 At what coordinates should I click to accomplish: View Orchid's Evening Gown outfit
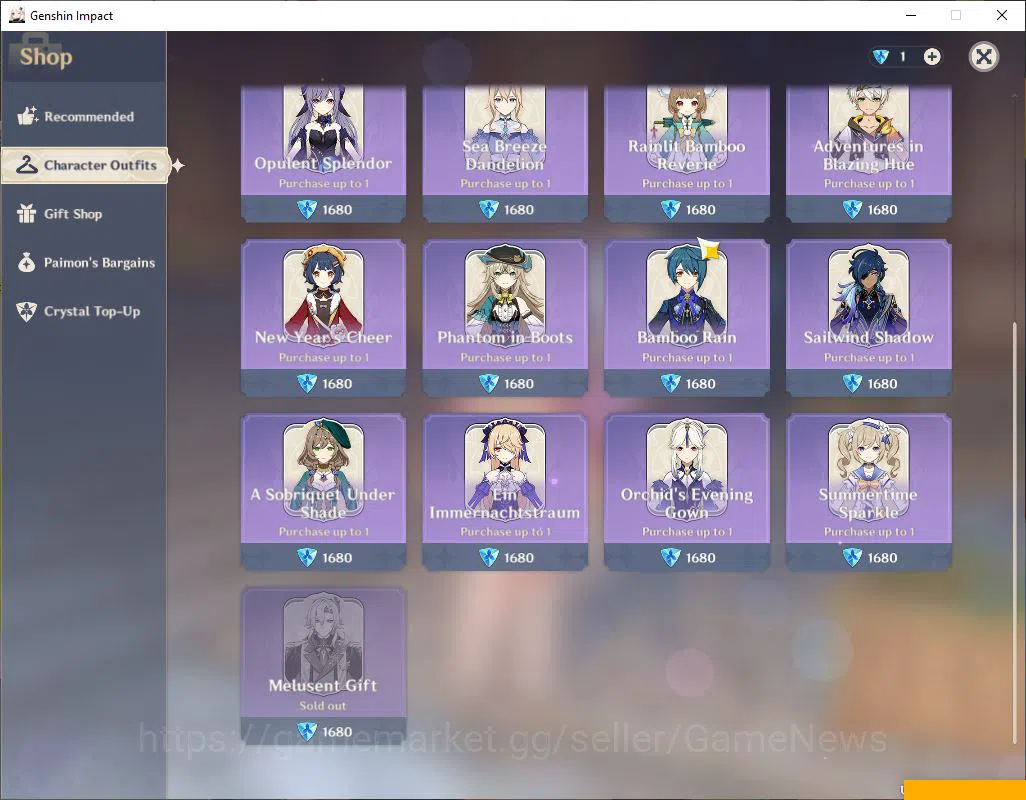686,492
